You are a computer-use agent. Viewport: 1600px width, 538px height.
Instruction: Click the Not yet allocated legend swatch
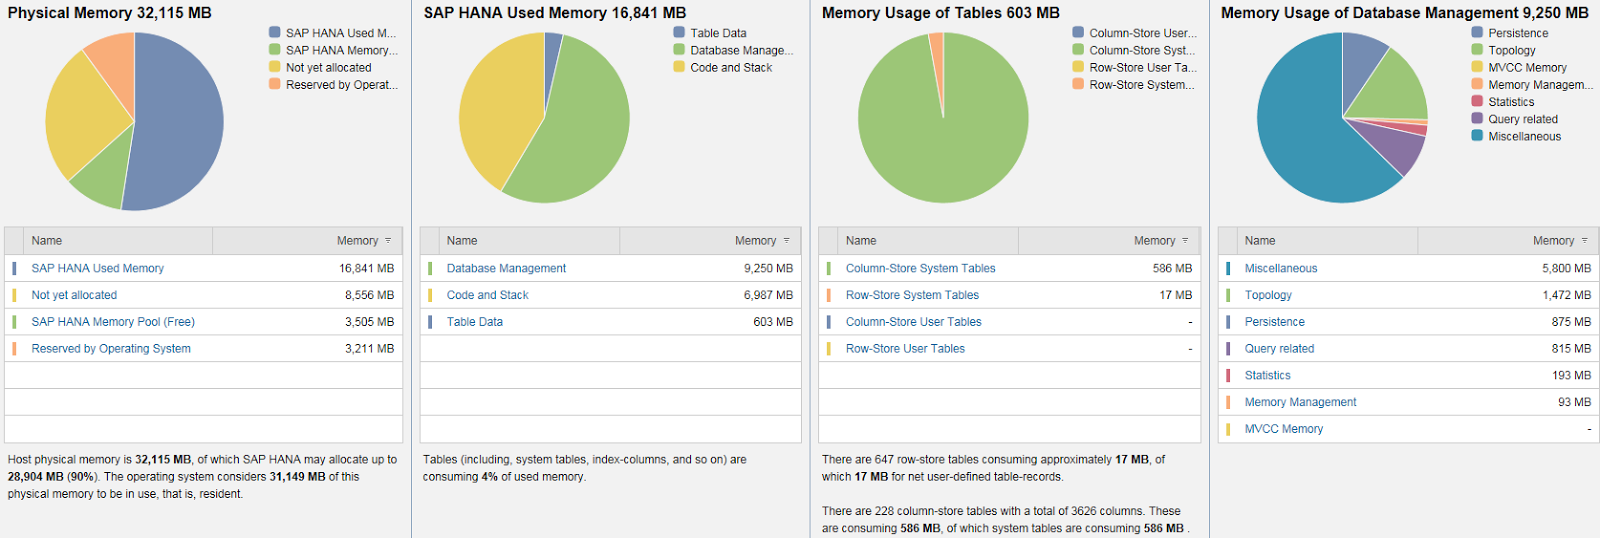275,67
